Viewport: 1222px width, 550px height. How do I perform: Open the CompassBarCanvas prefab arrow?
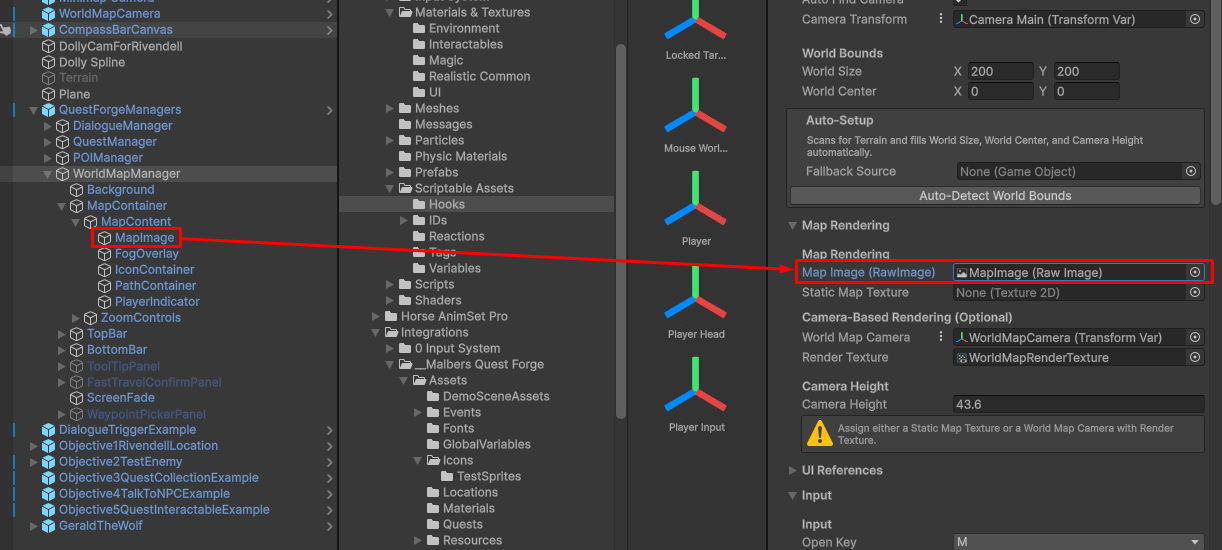[330, 31]
